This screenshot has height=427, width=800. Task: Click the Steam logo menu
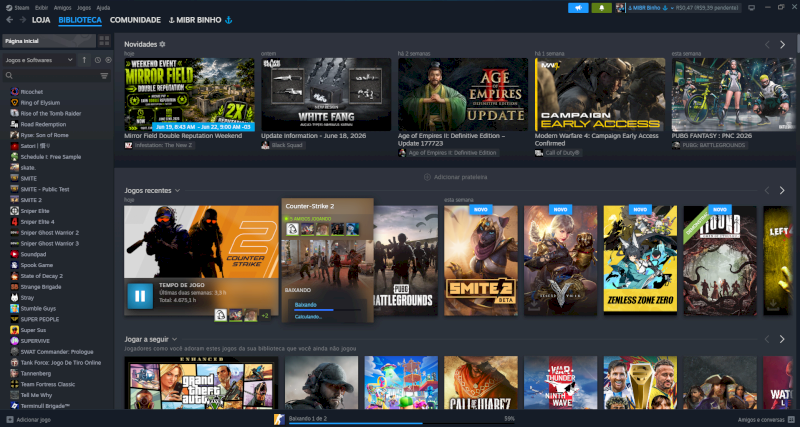9,8
